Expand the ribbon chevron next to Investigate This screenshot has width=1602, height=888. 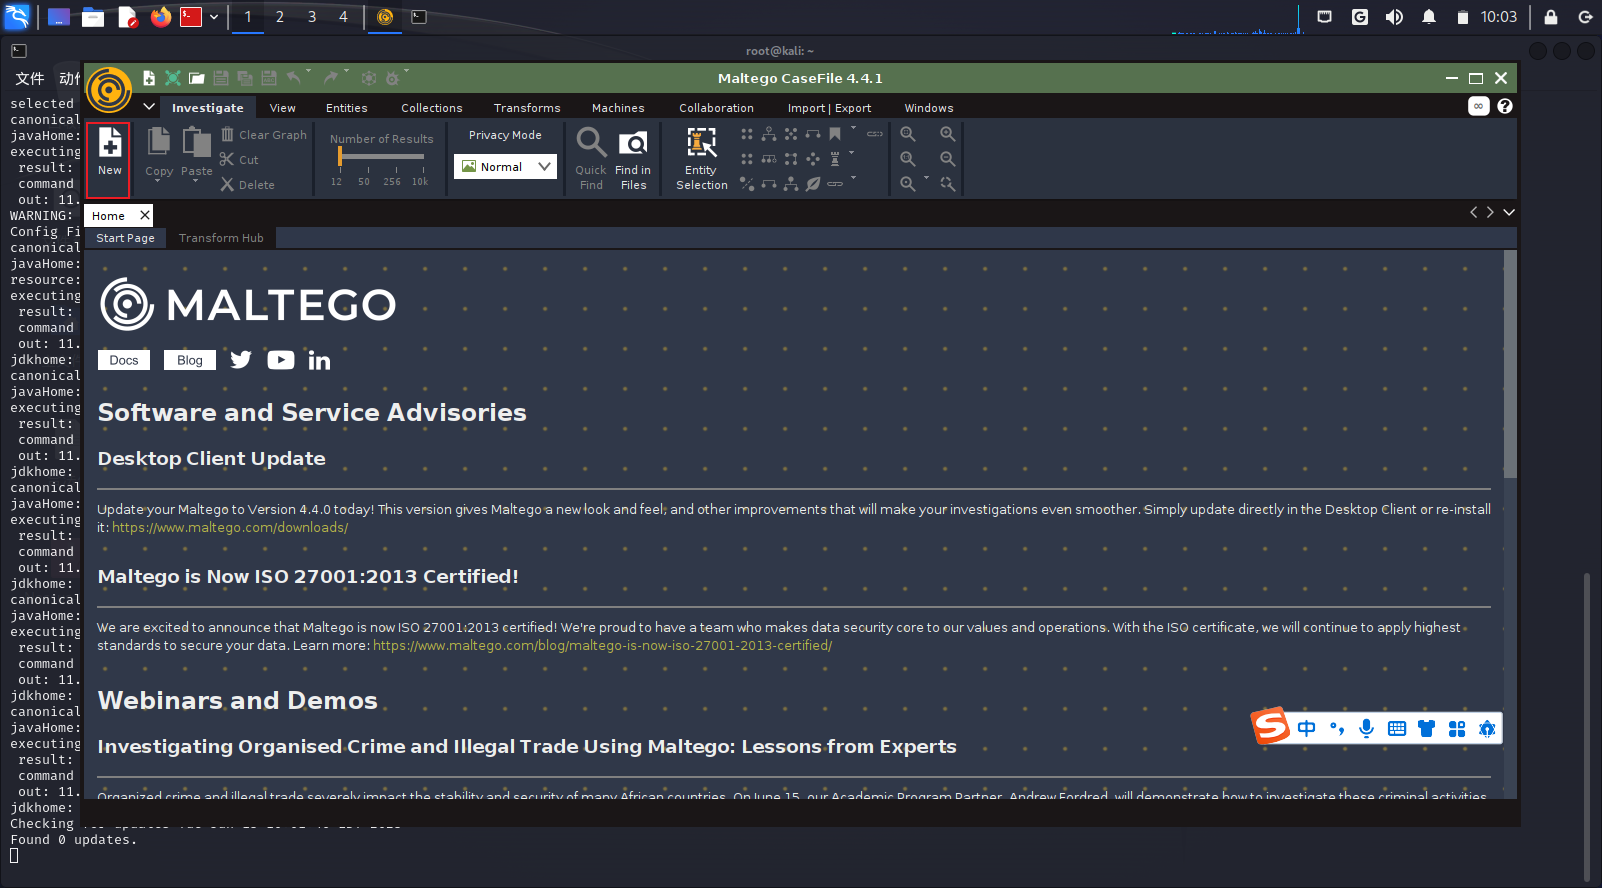(149, 107)
